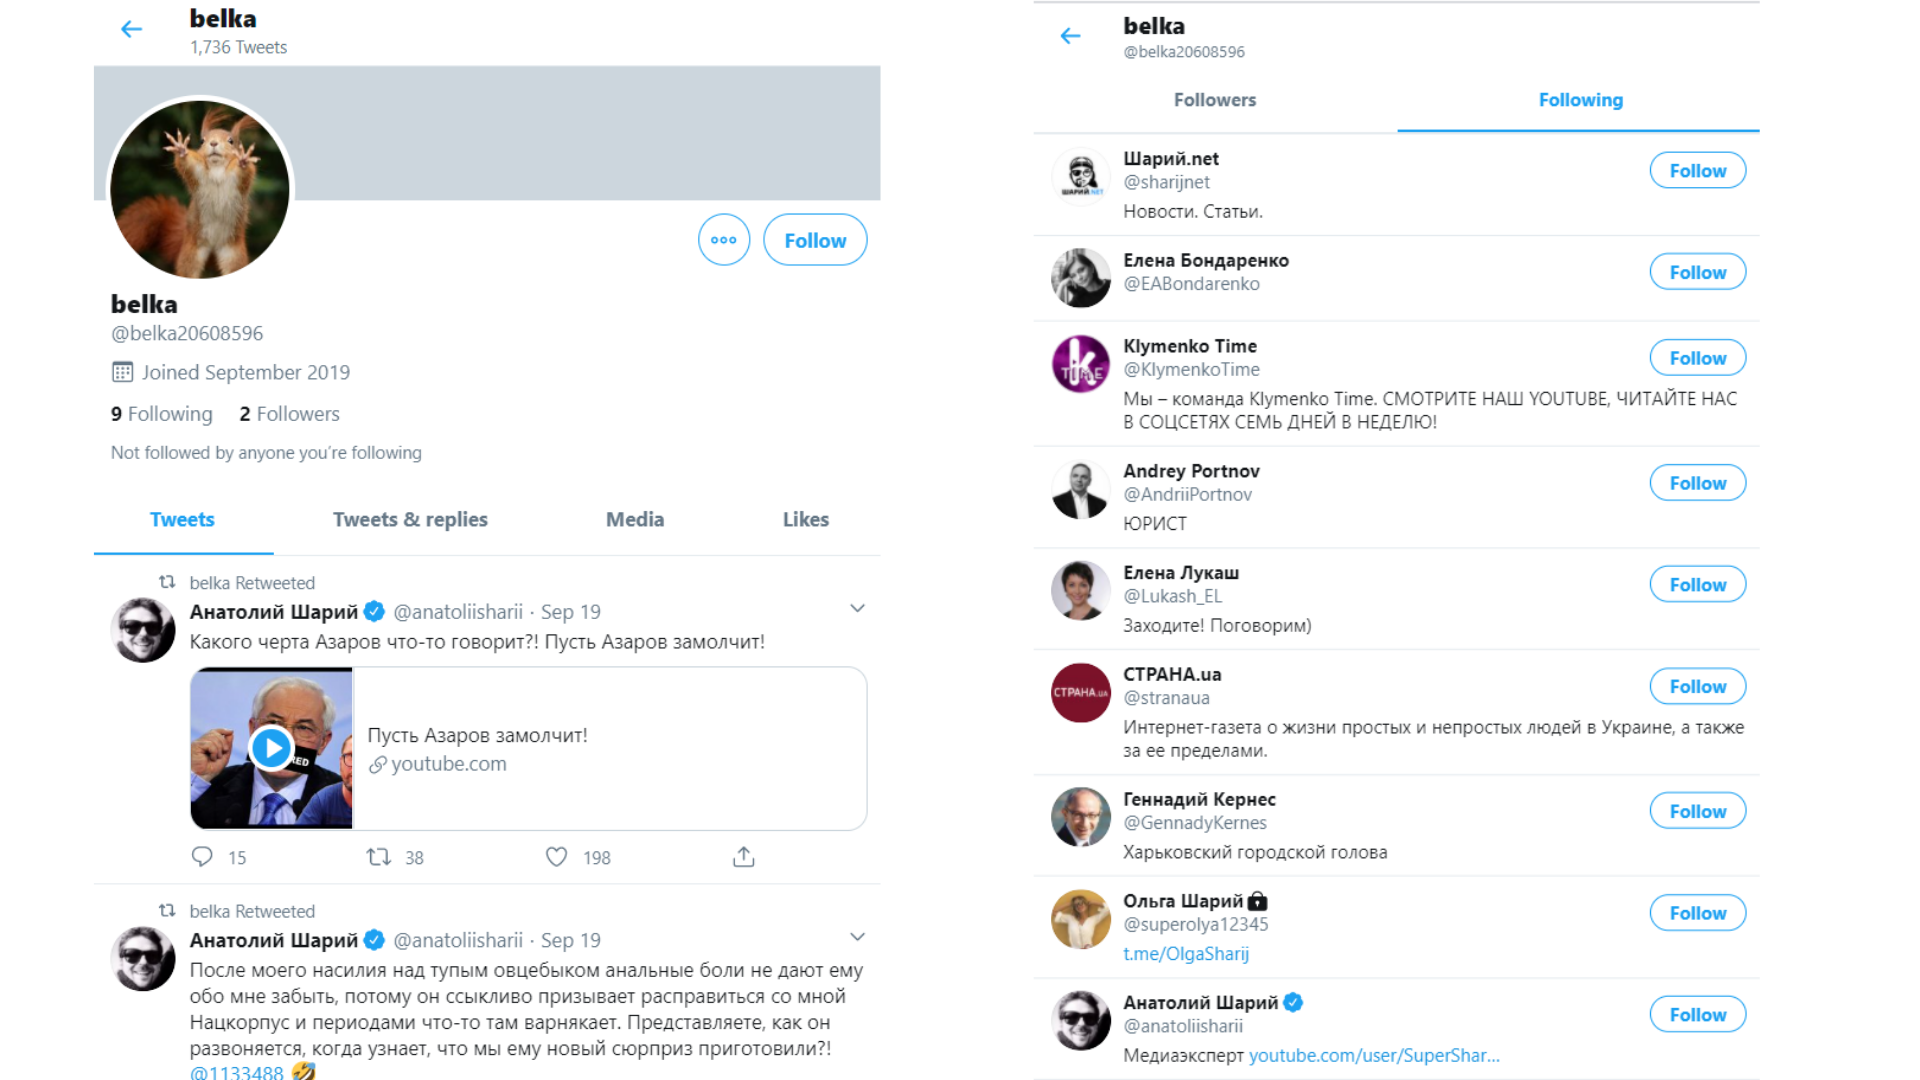Click the back arrow above the Followers tab

click(x=1070, y=37)
